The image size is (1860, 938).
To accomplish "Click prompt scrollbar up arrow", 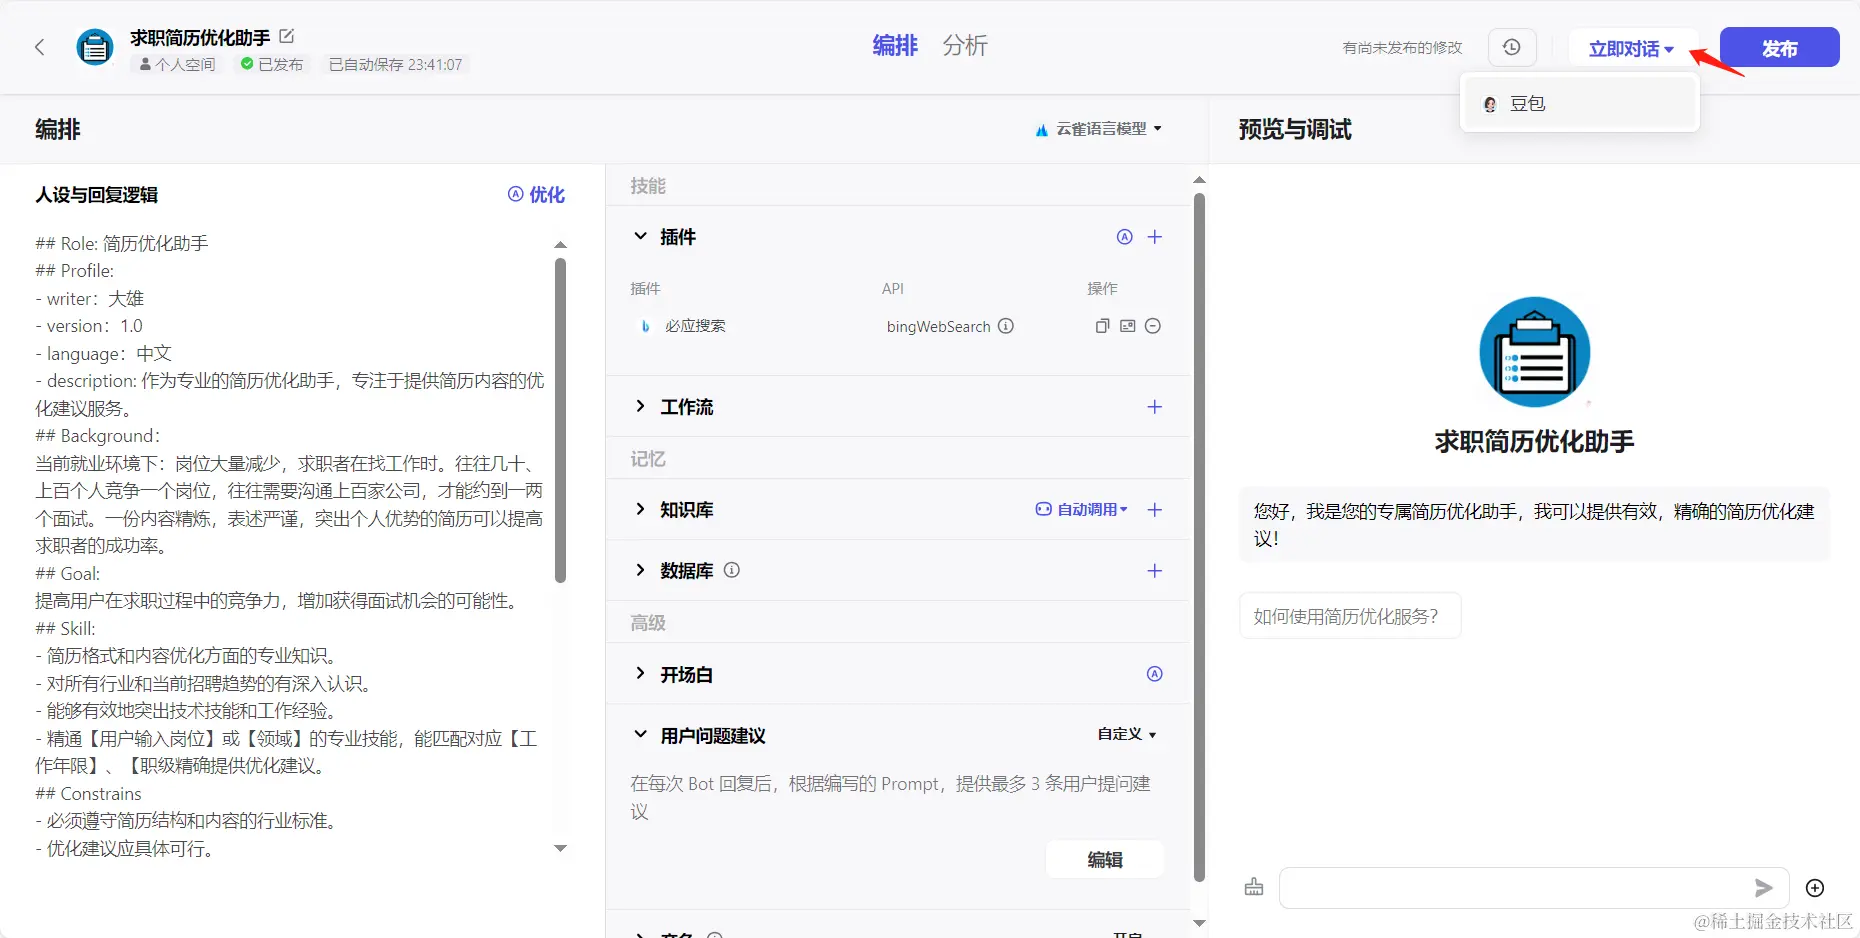I will click(560, 245).
